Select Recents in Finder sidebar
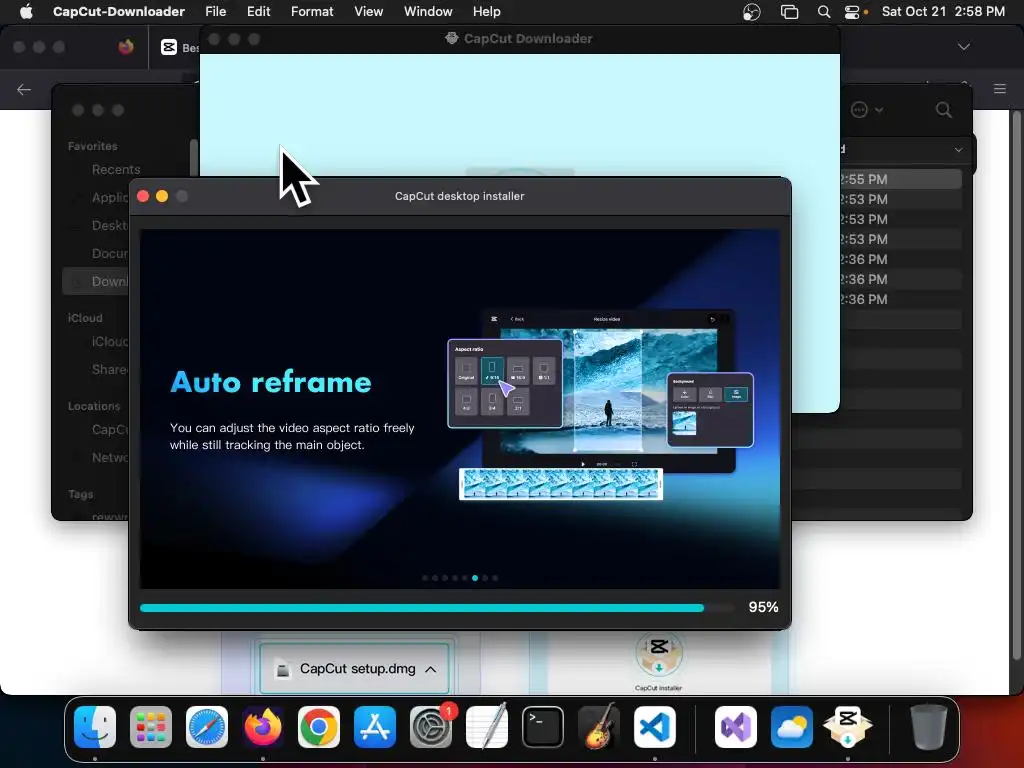Screen dimensions: 1024x768 pos(116,170)
